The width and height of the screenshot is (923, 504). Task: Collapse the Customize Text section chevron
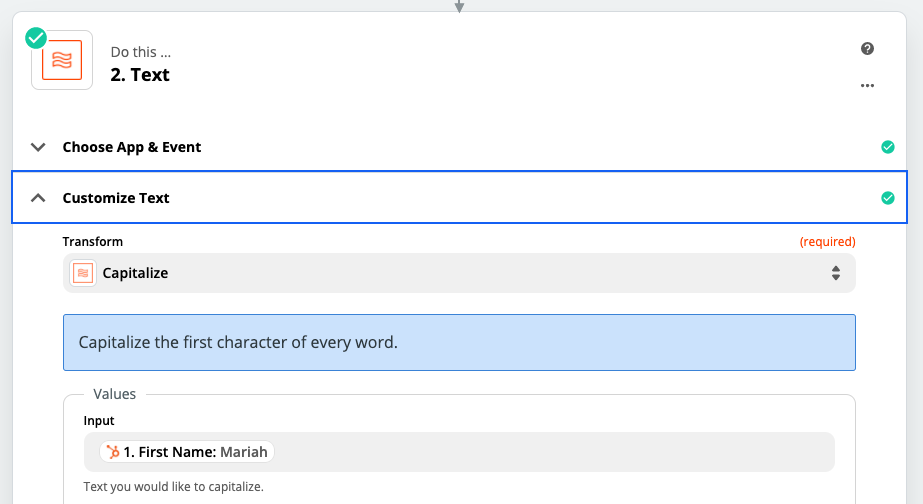tap(38, 198)
